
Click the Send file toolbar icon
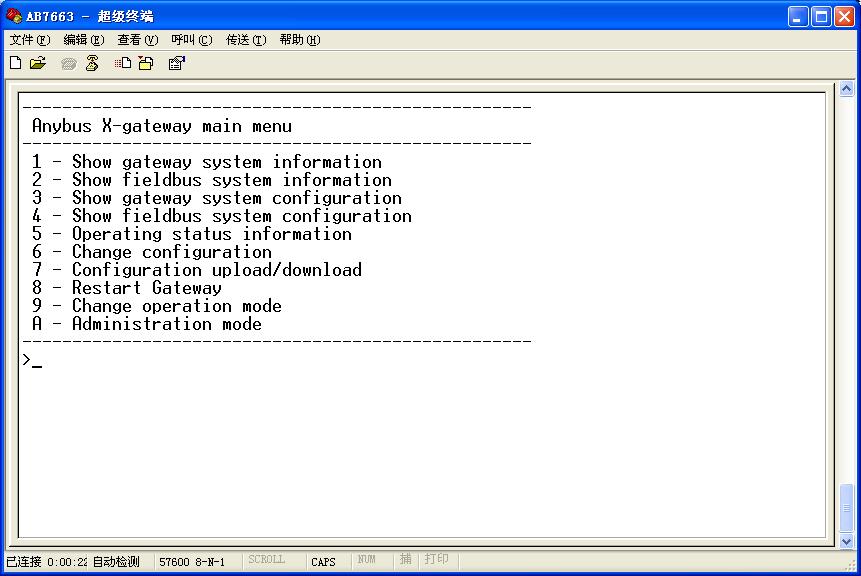[123, 64]
